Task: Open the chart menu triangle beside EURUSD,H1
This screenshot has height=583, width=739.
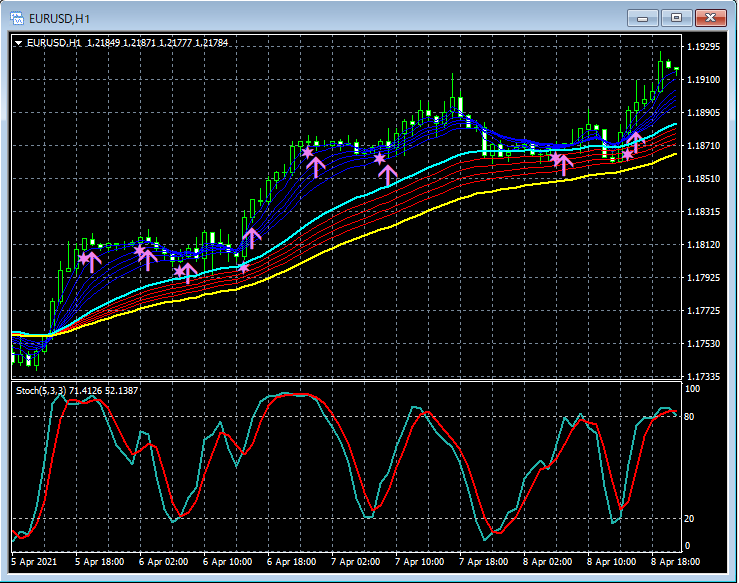Action: pos(19,43)
